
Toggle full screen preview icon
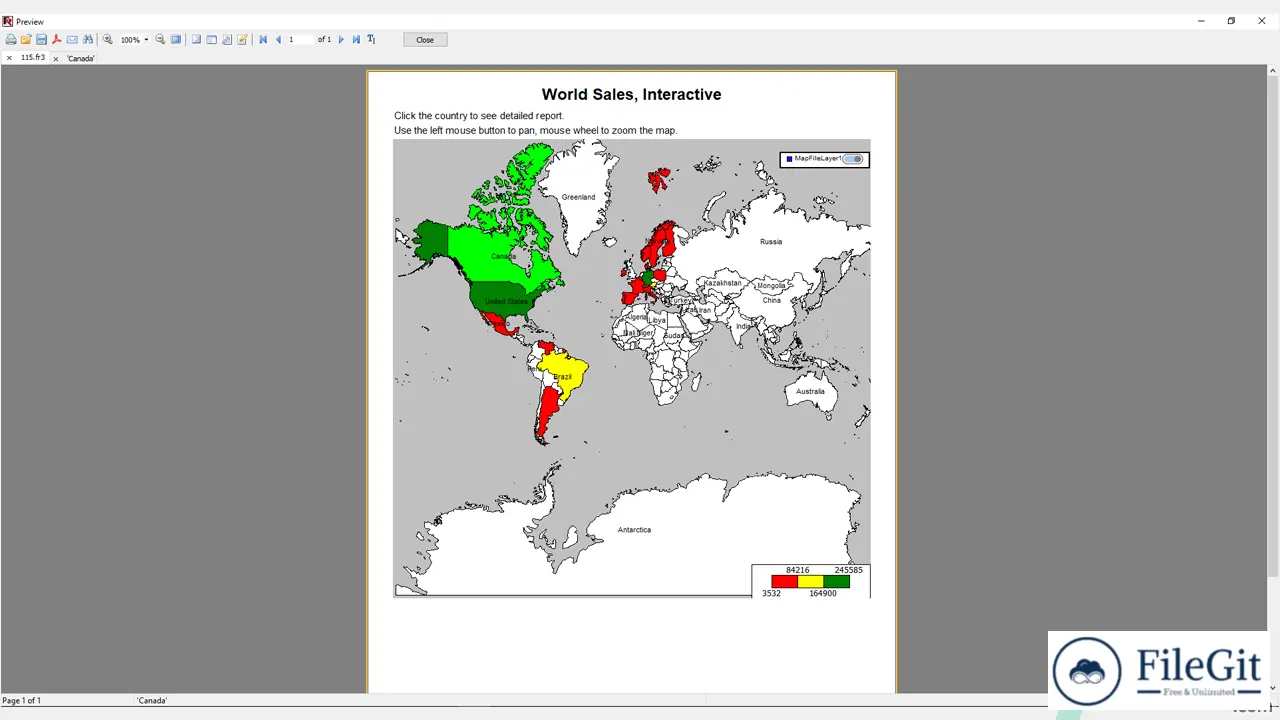(176, 40)
